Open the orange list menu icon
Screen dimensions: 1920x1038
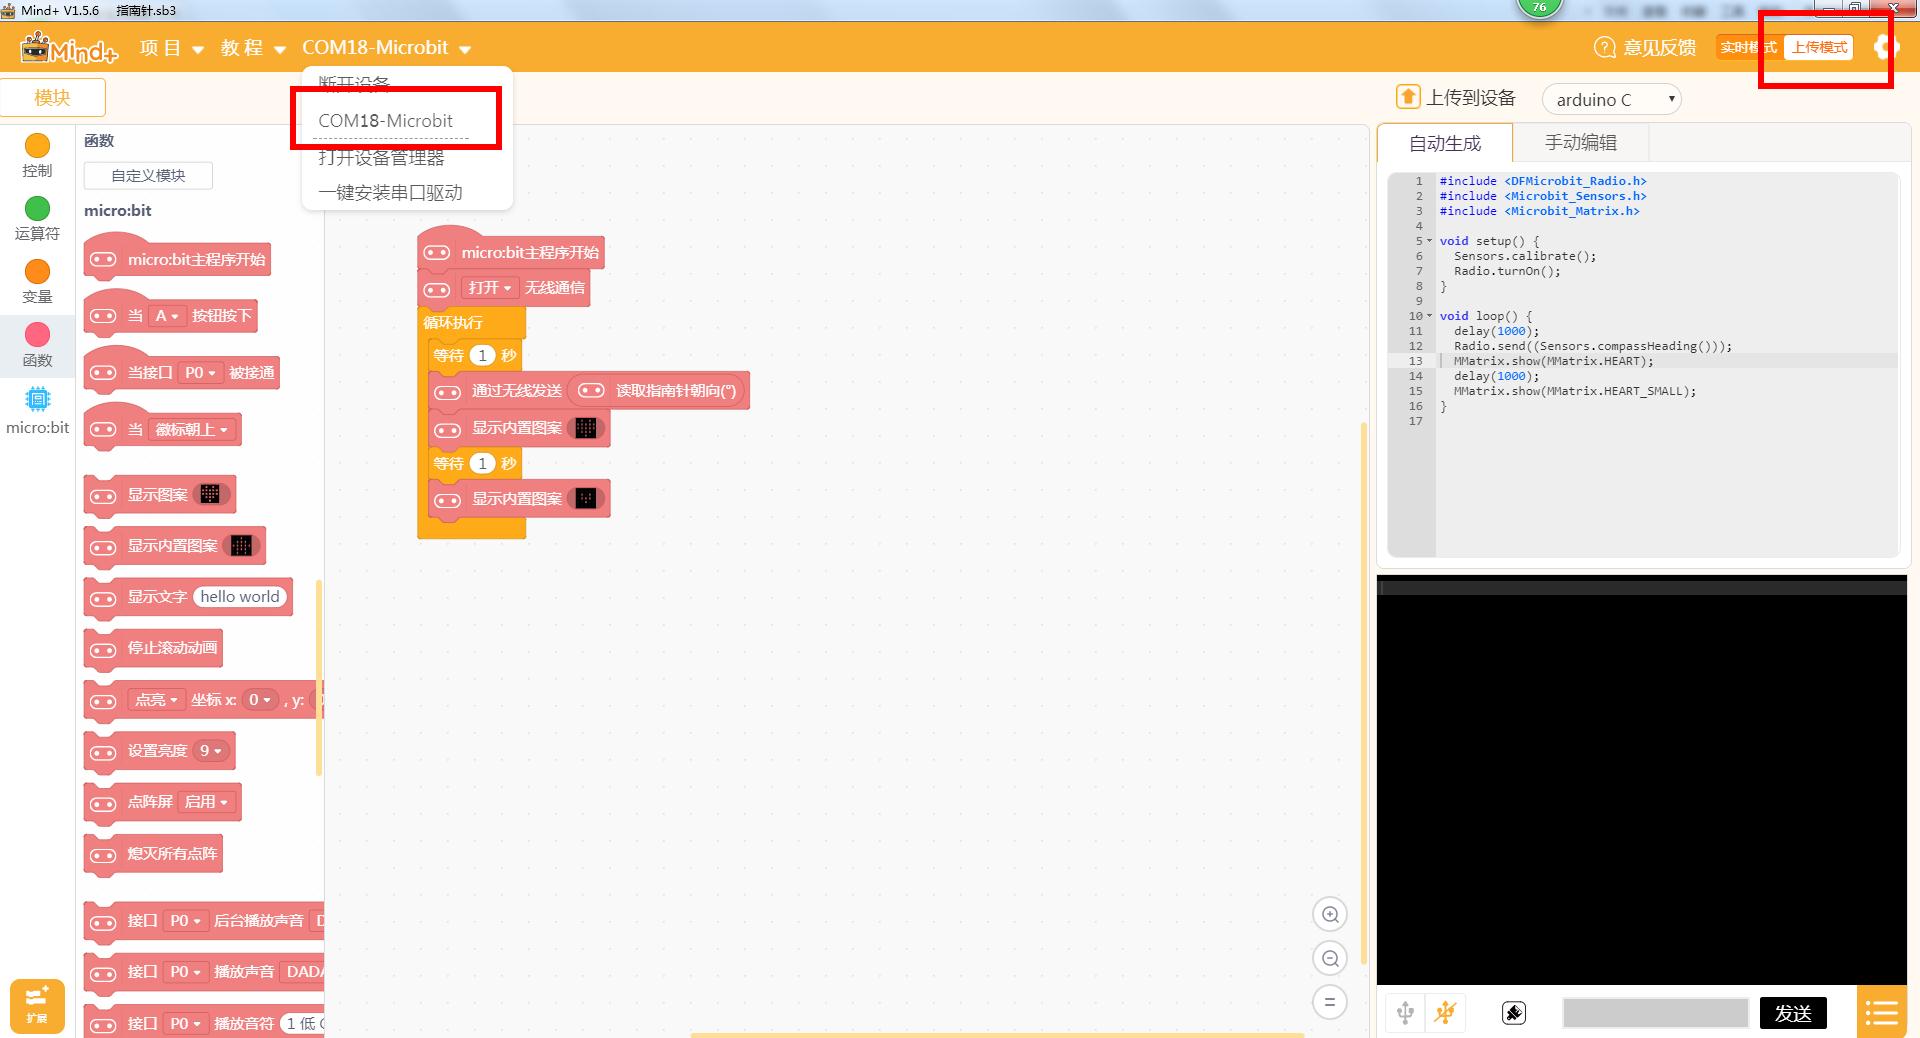point(1881,1013)
